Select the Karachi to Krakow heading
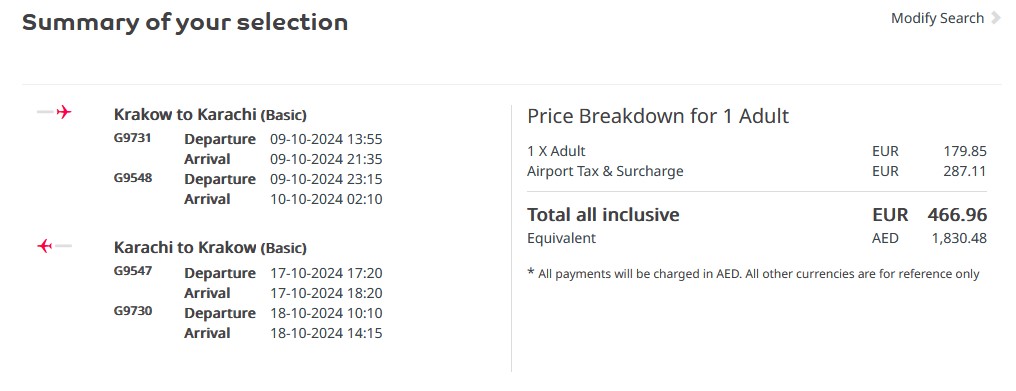Image resolution: width=1016 pixels, height=391 pixels. (x=210, y=248)
